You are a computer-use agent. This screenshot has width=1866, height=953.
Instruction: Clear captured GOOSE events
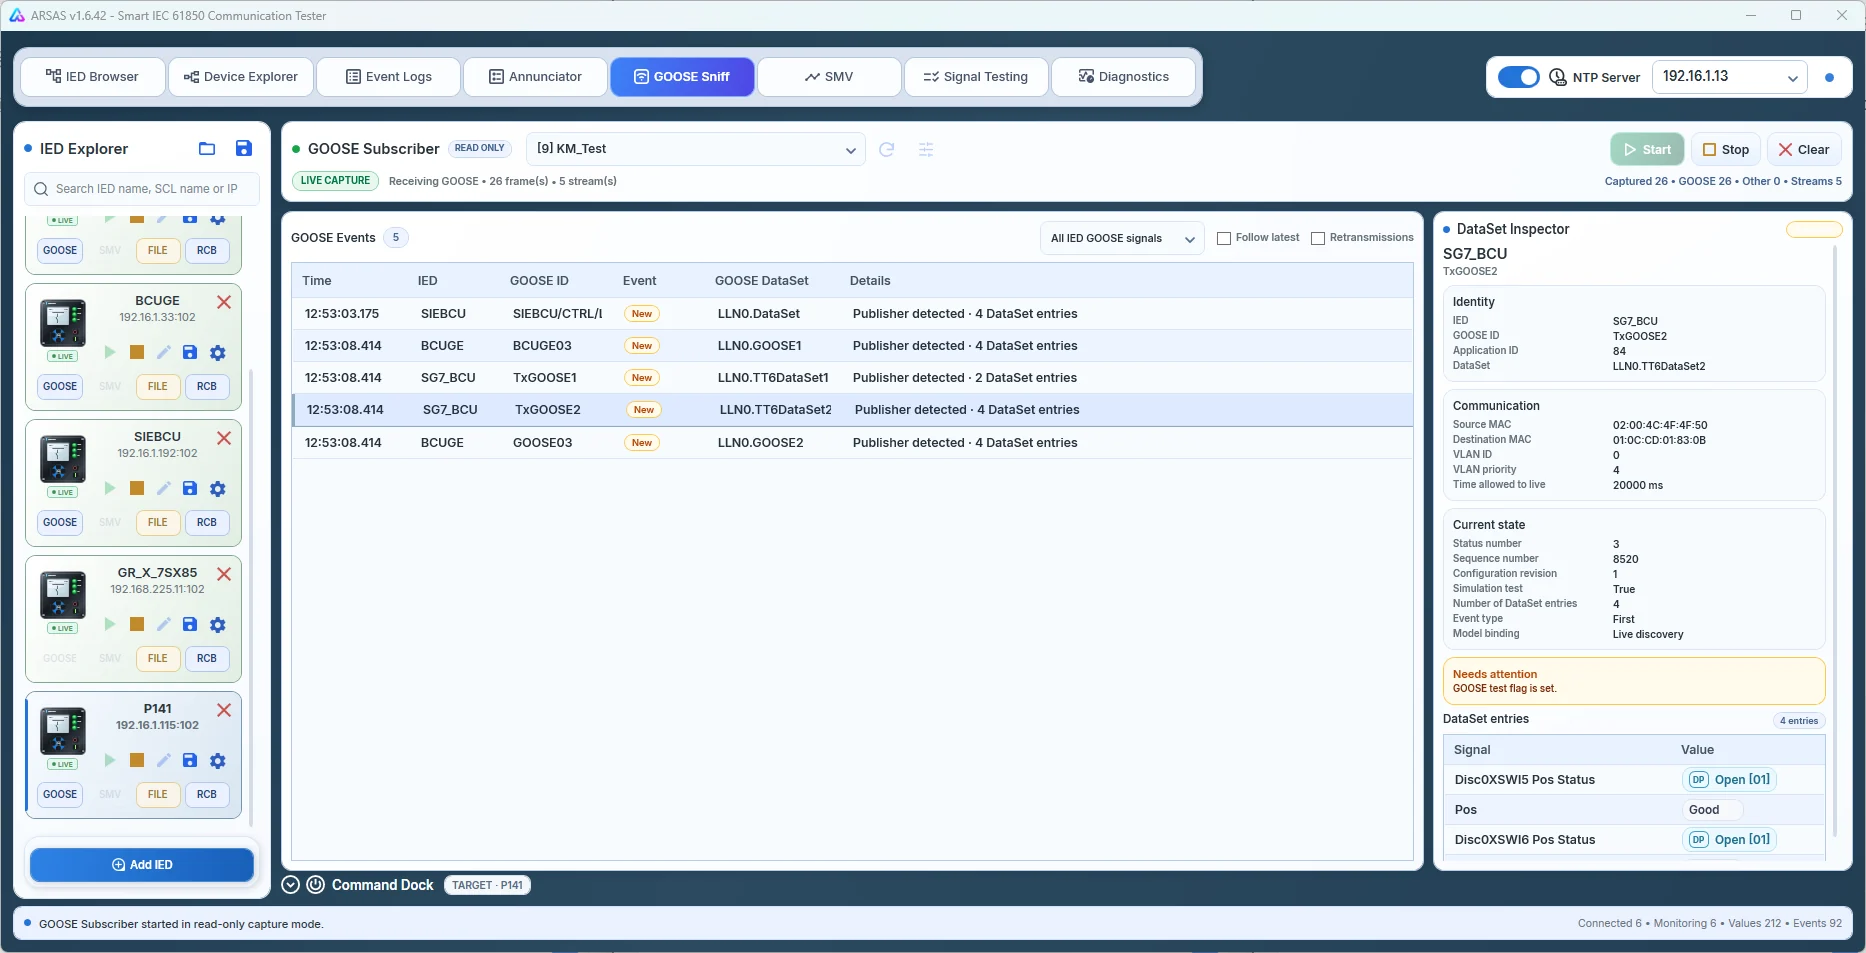click(x=1804, y=150)
